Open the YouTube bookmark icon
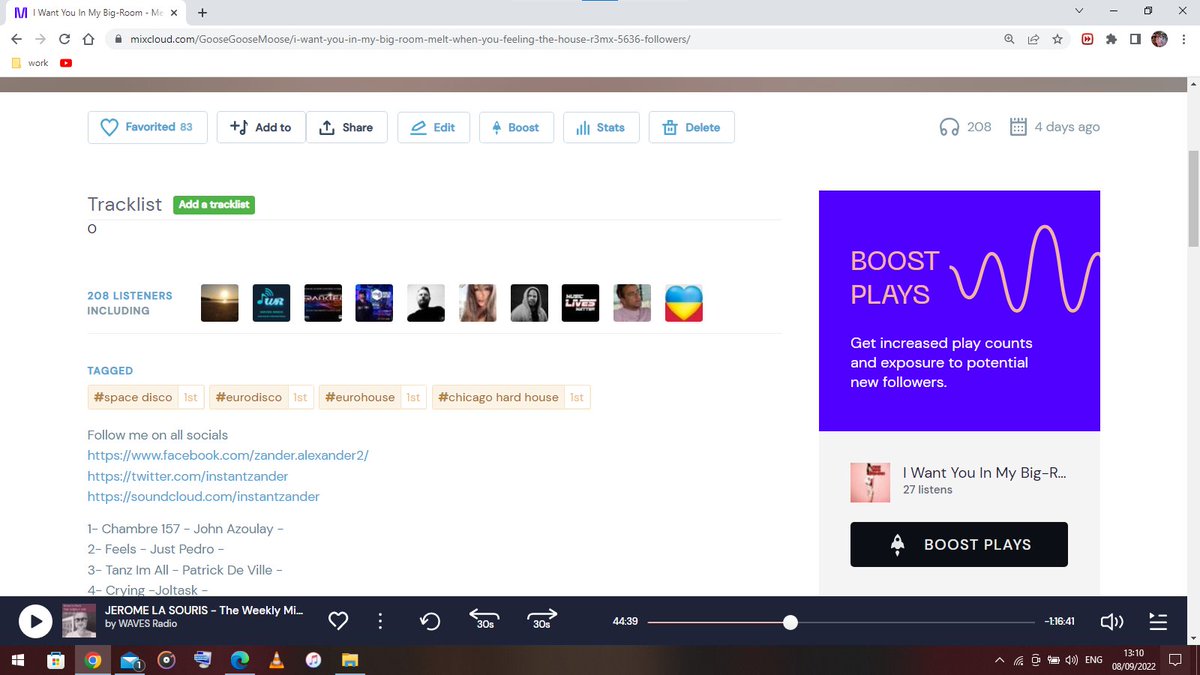 point(66,62)
